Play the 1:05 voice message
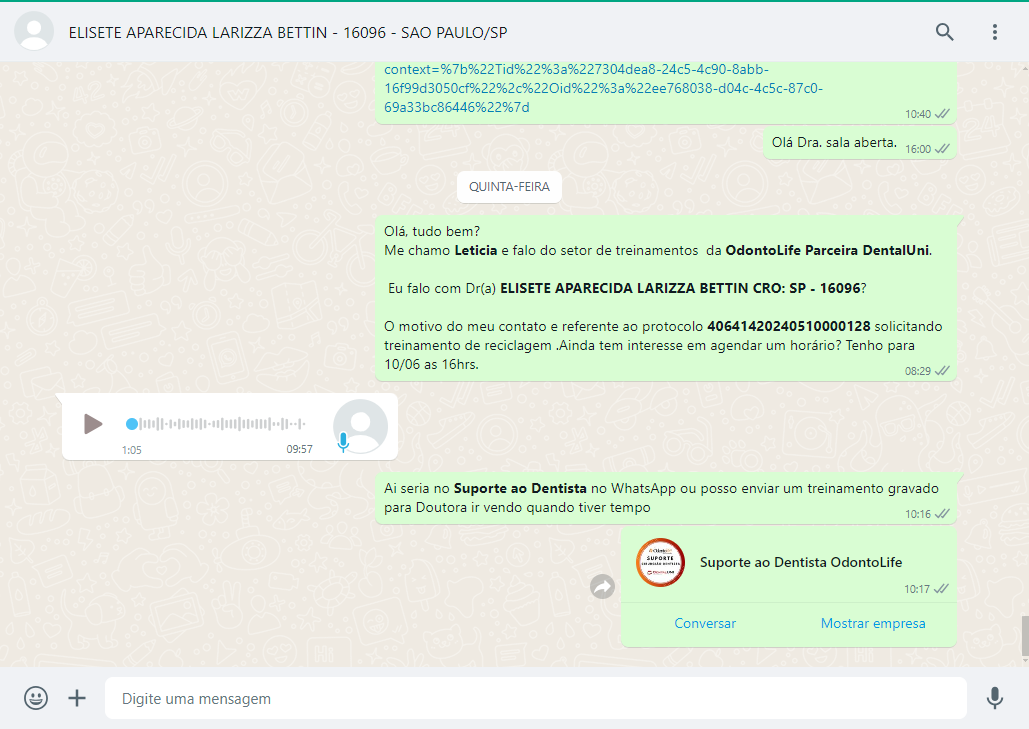The height and width of the screenshot is (729, 1029). 93,424
